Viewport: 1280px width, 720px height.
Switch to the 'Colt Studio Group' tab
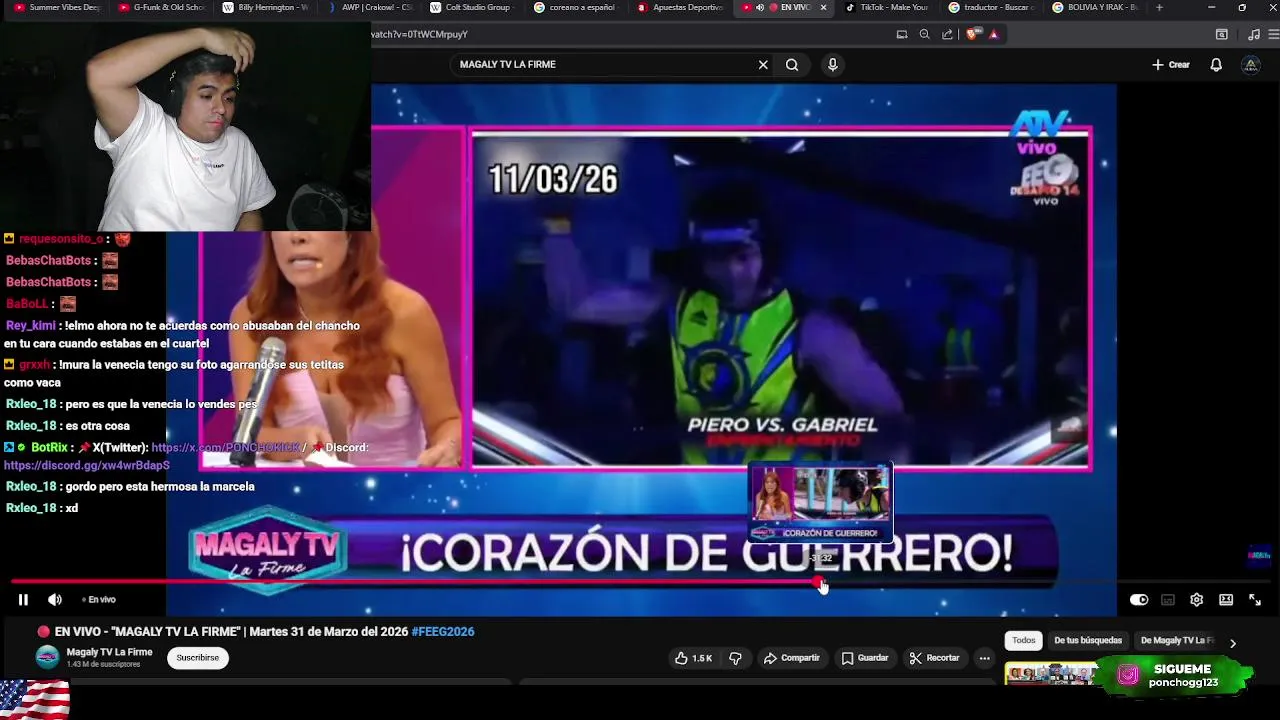(x=474, y=7)
